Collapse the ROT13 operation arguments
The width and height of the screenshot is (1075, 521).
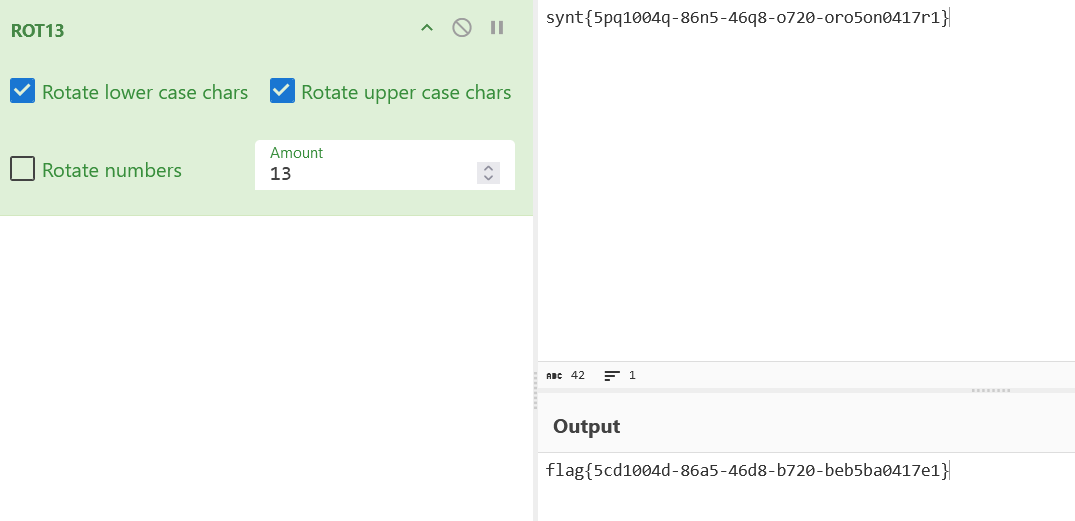click(427, 28)
